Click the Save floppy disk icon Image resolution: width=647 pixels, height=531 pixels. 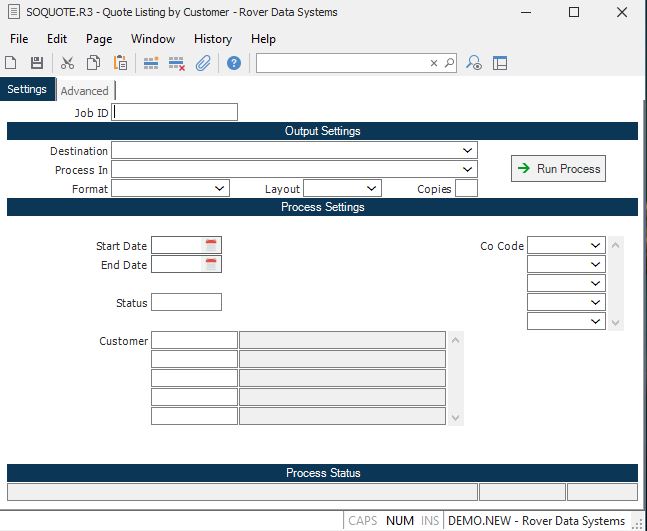37,63
